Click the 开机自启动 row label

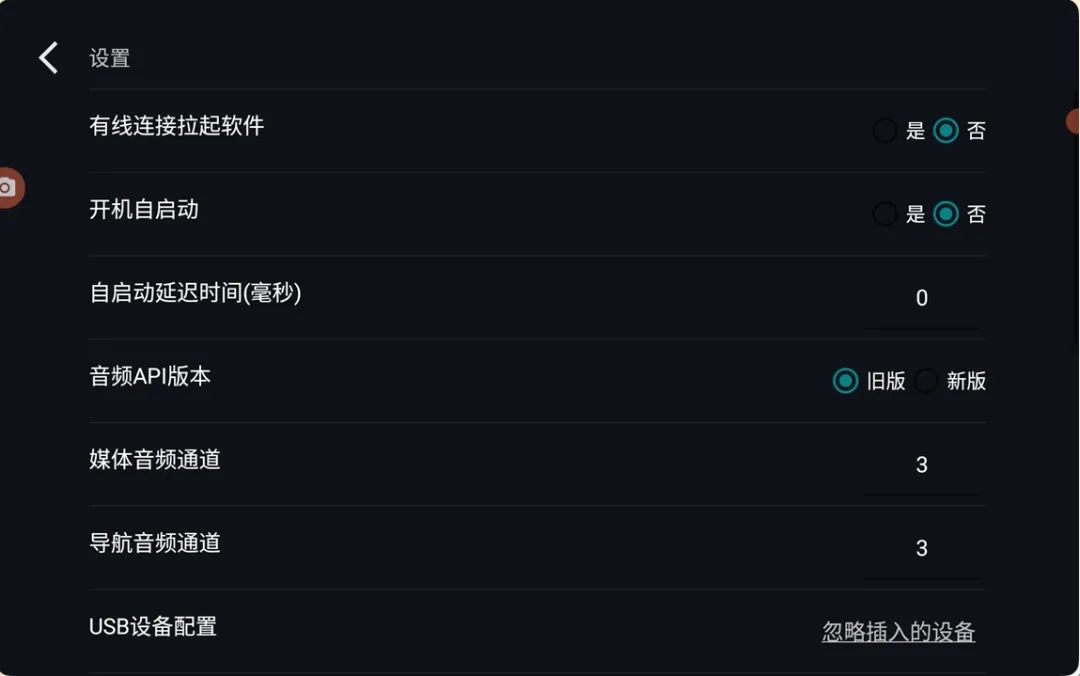pyautogui.click(x=144, y=209)
